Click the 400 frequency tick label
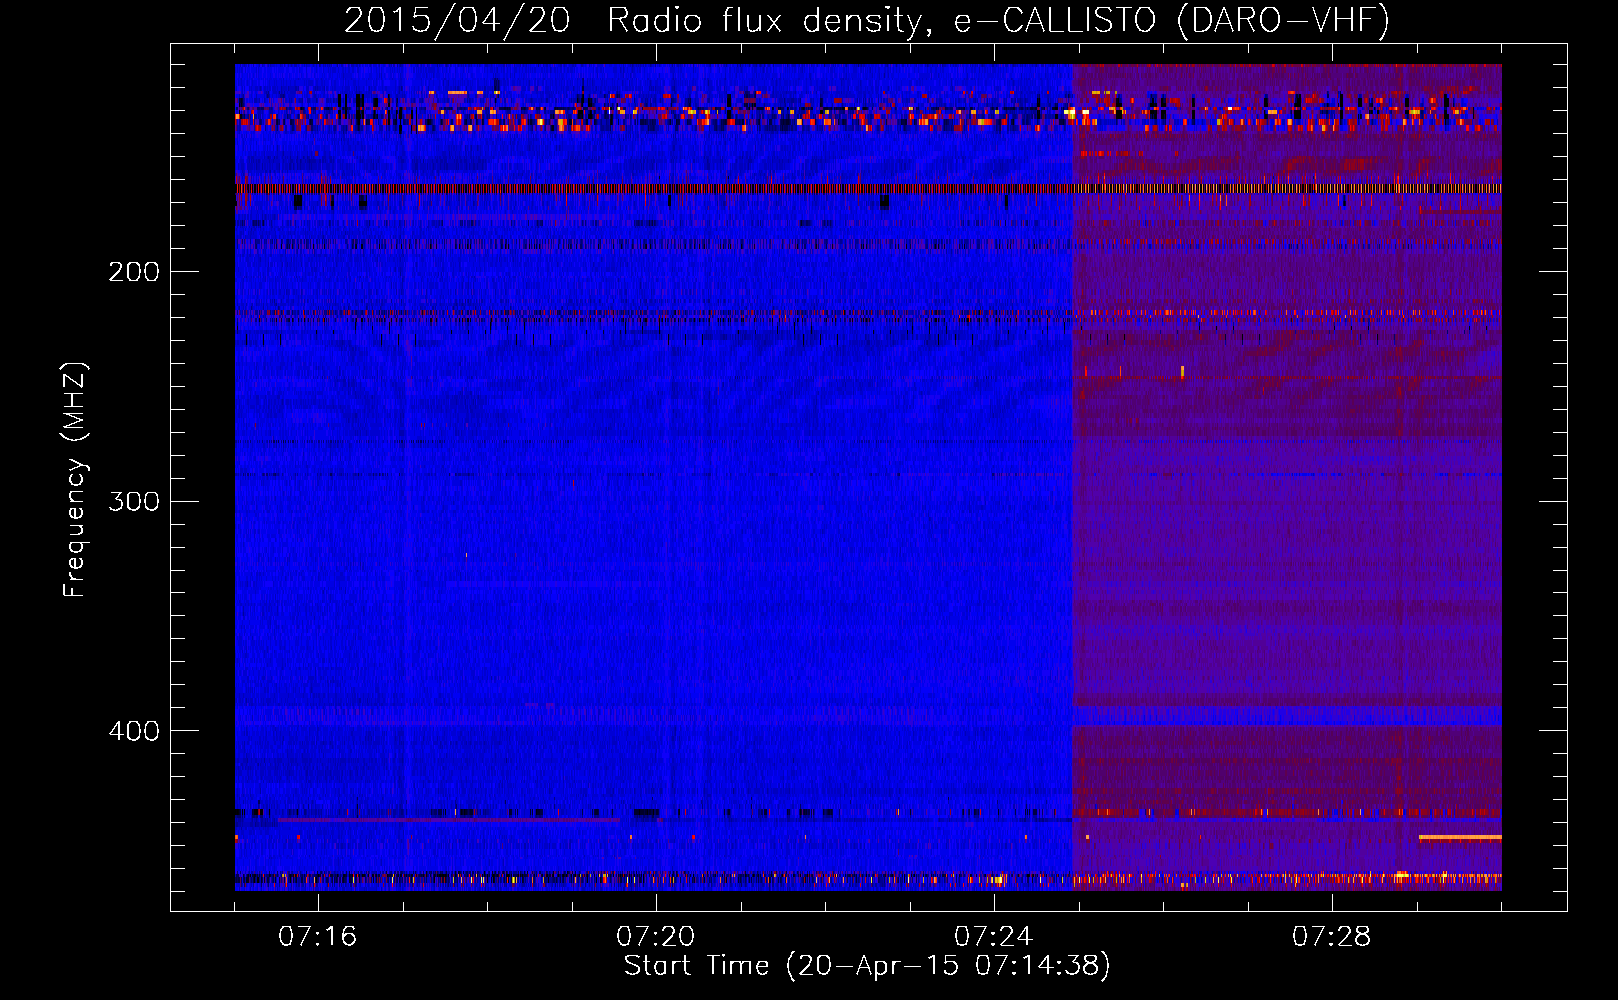The width and height of the screenshot is (1618, 1000). [x=133, y=731]
